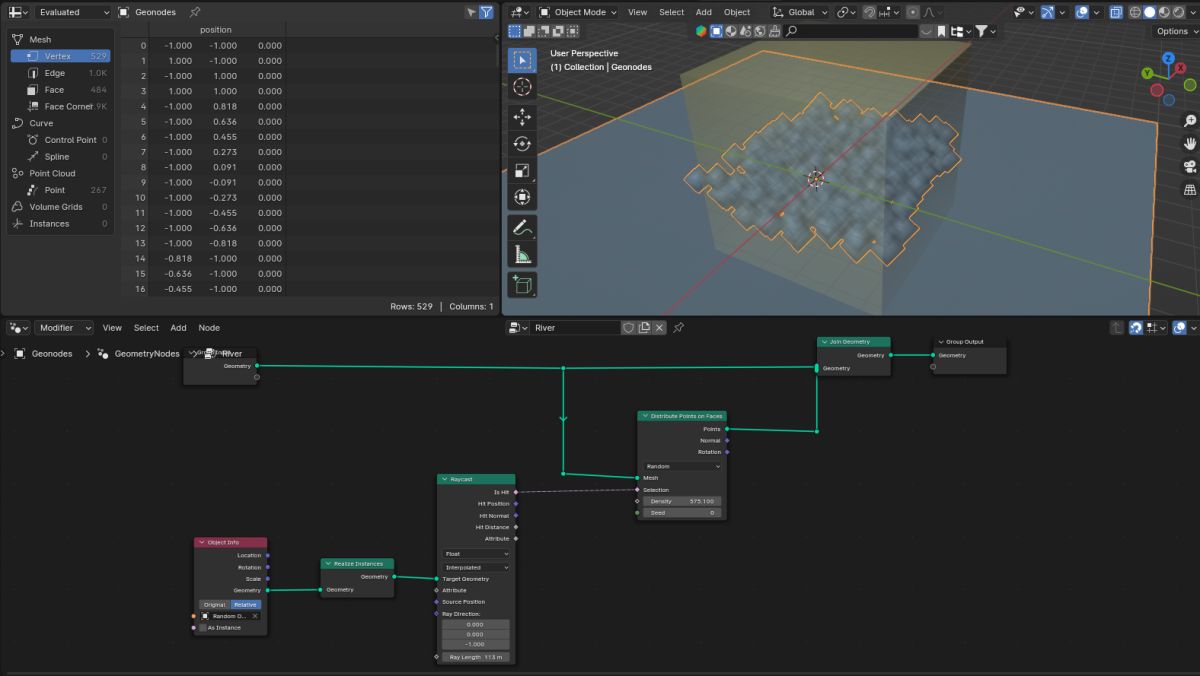Unlink the River node group
The width and height of the screenshot is (1200, 676).
[x=660, y=327]
